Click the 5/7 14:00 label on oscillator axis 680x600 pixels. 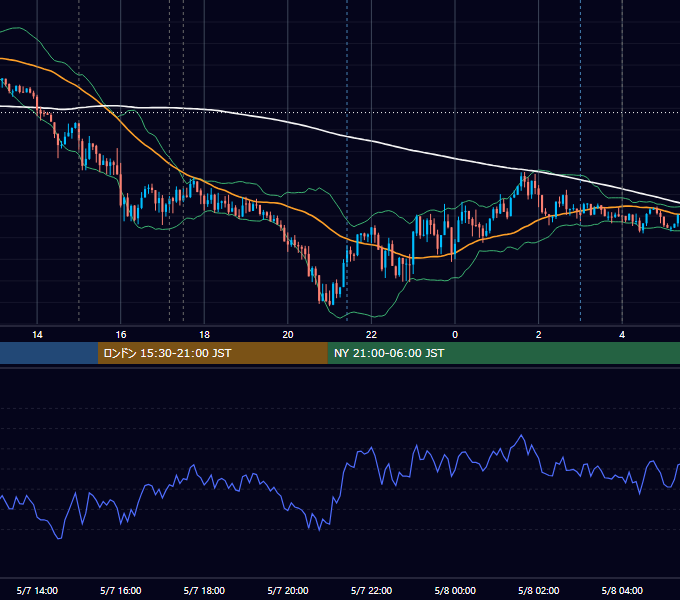coord(37,590)
